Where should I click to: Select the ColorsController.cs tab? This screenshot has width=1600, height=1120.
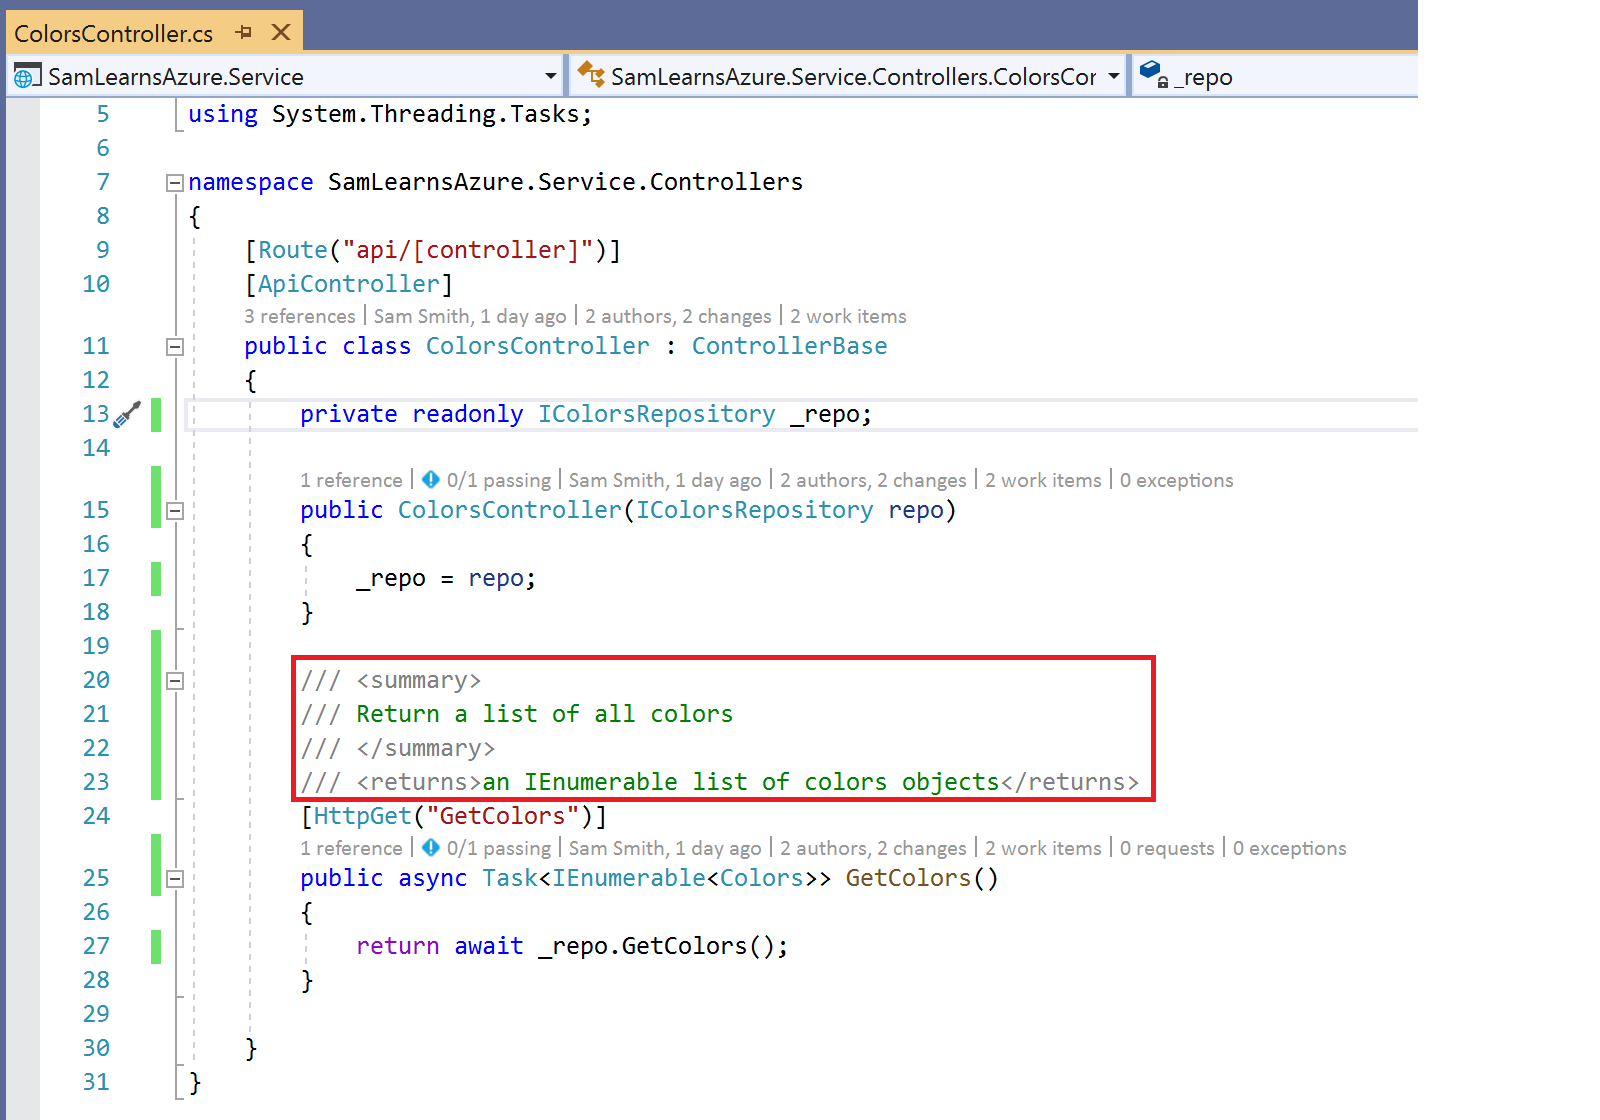click(113, 34)
